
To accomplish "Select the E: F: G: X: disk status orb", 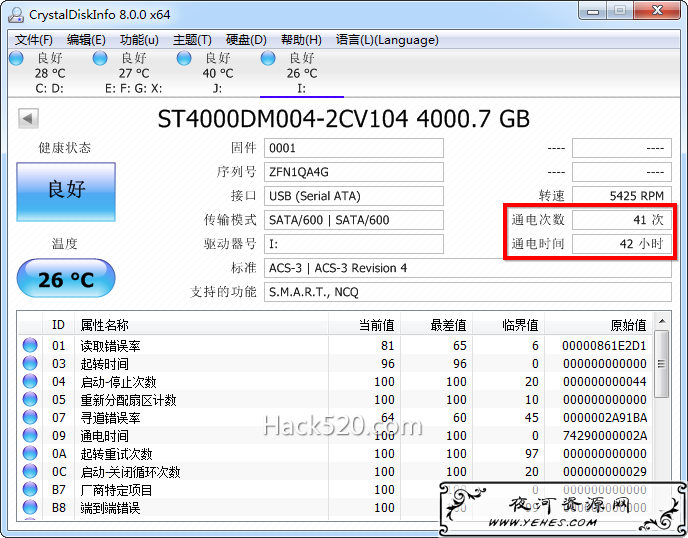I will coord(100,58).
